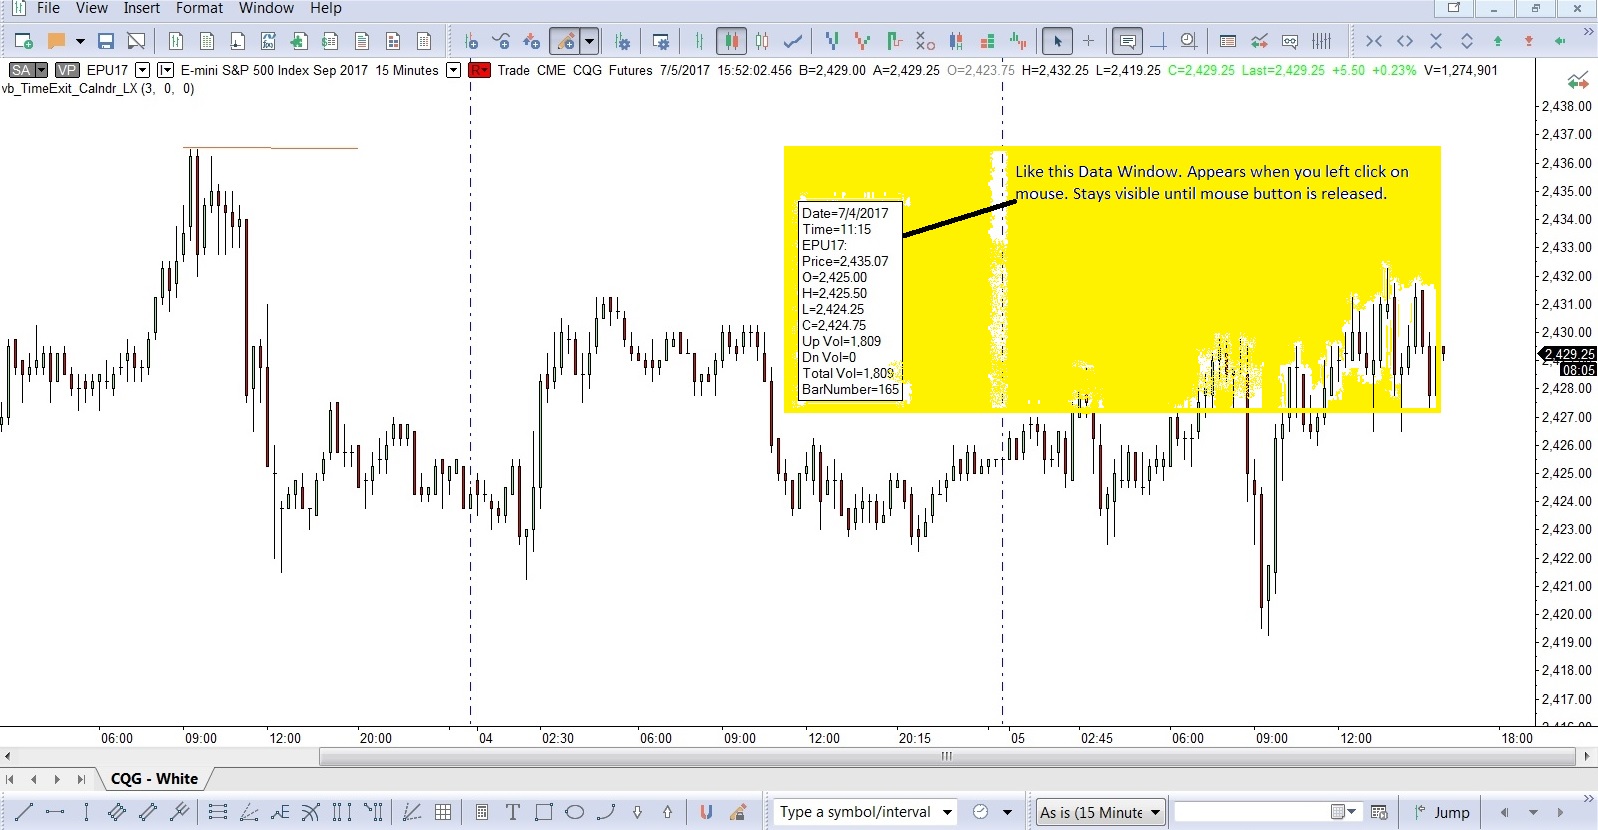Open the new workspace dropdown arrow

point(80,41)
